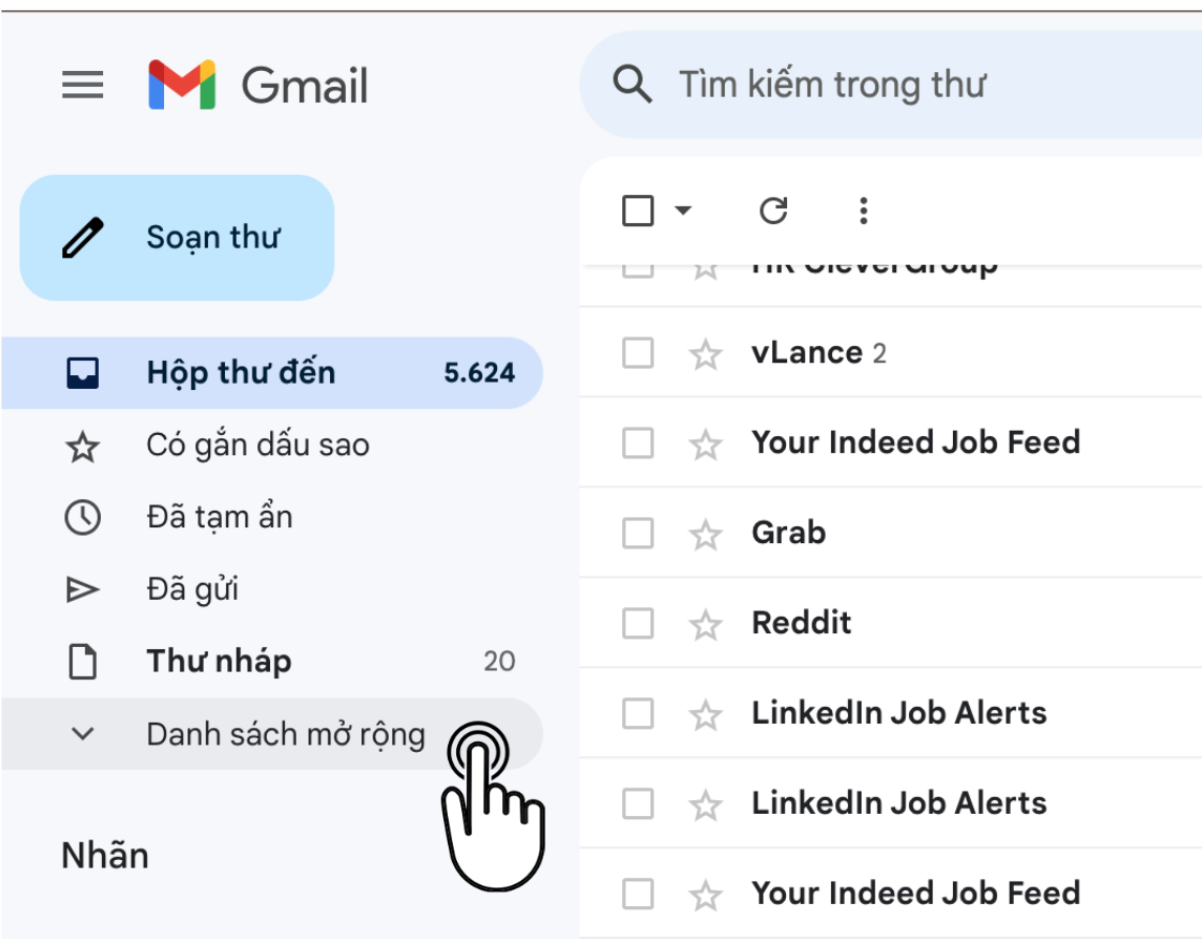Collapse the Nhãn labels section
The width and height of the screenshot is (1204, 942).
click(104, 855)
